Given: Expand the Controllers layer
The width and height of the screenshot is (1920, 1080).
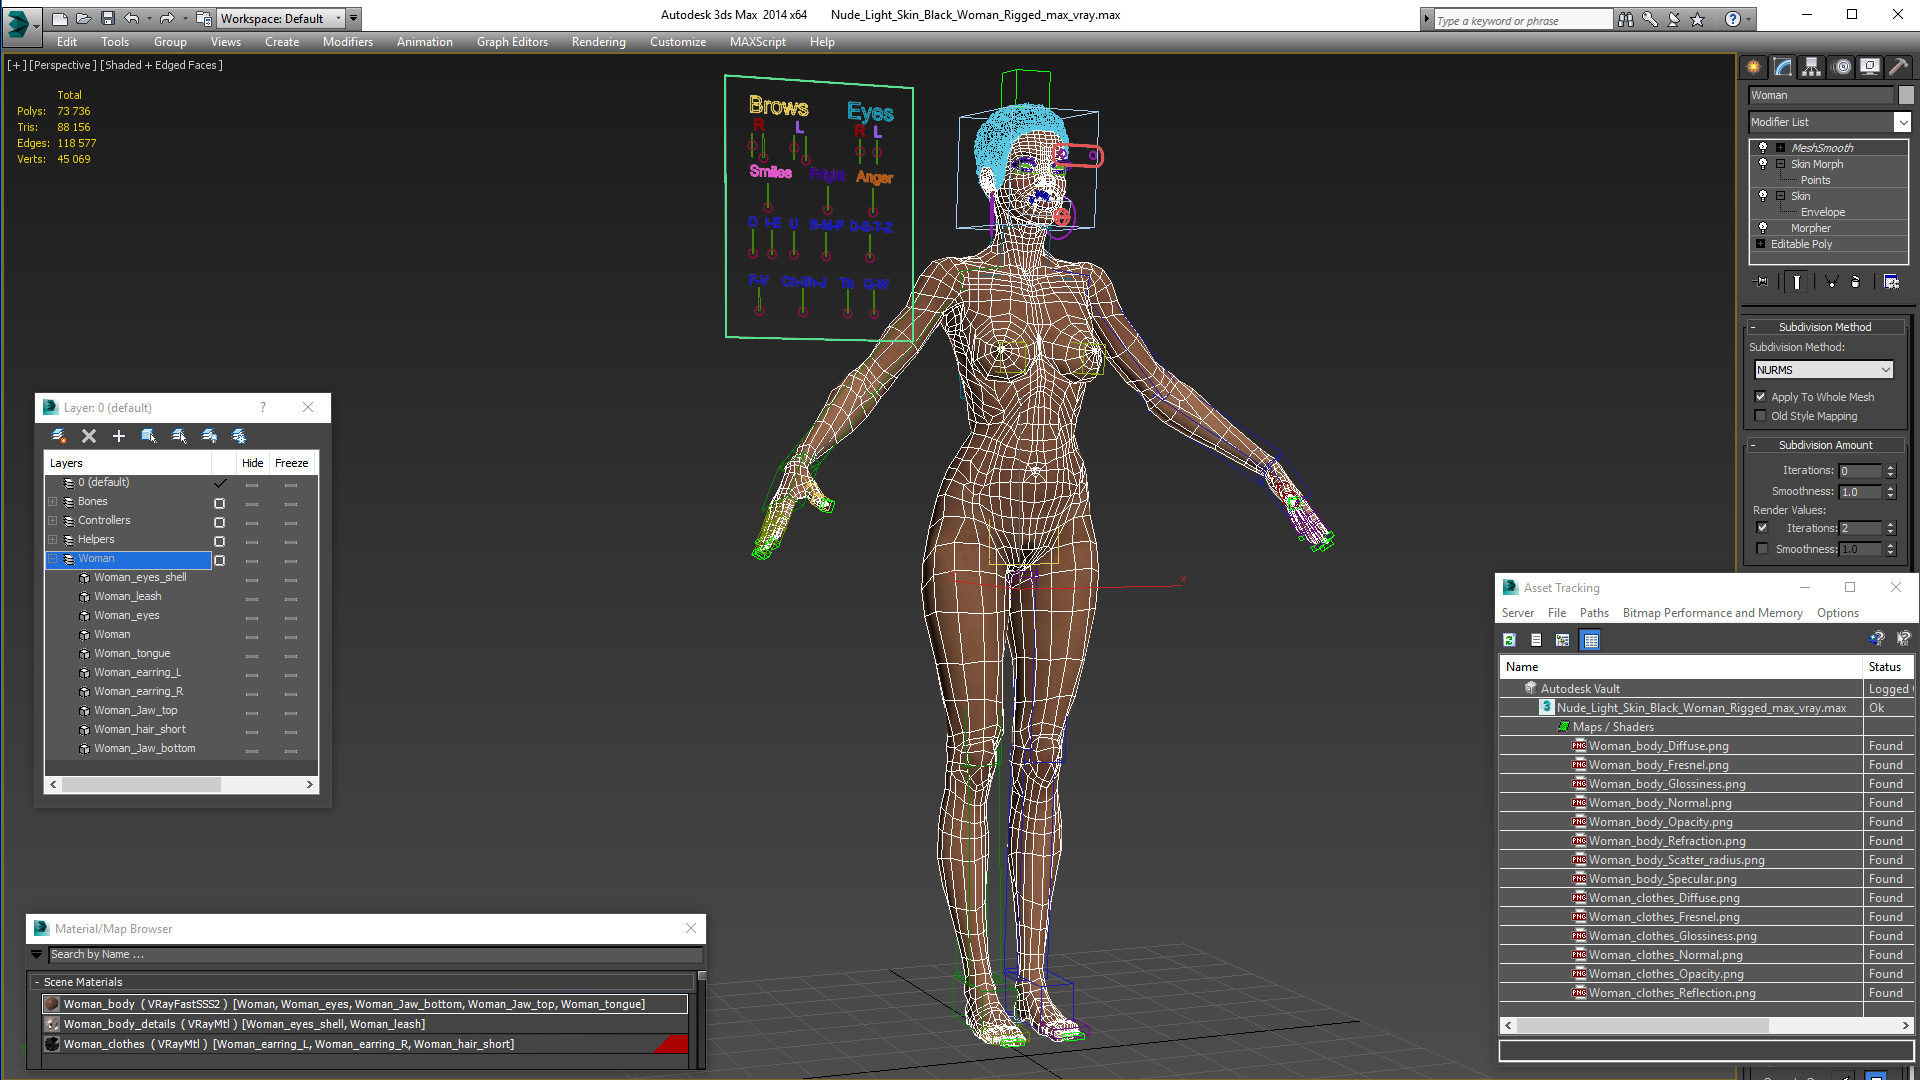Looking at the screenshot, I should (53, 521).
